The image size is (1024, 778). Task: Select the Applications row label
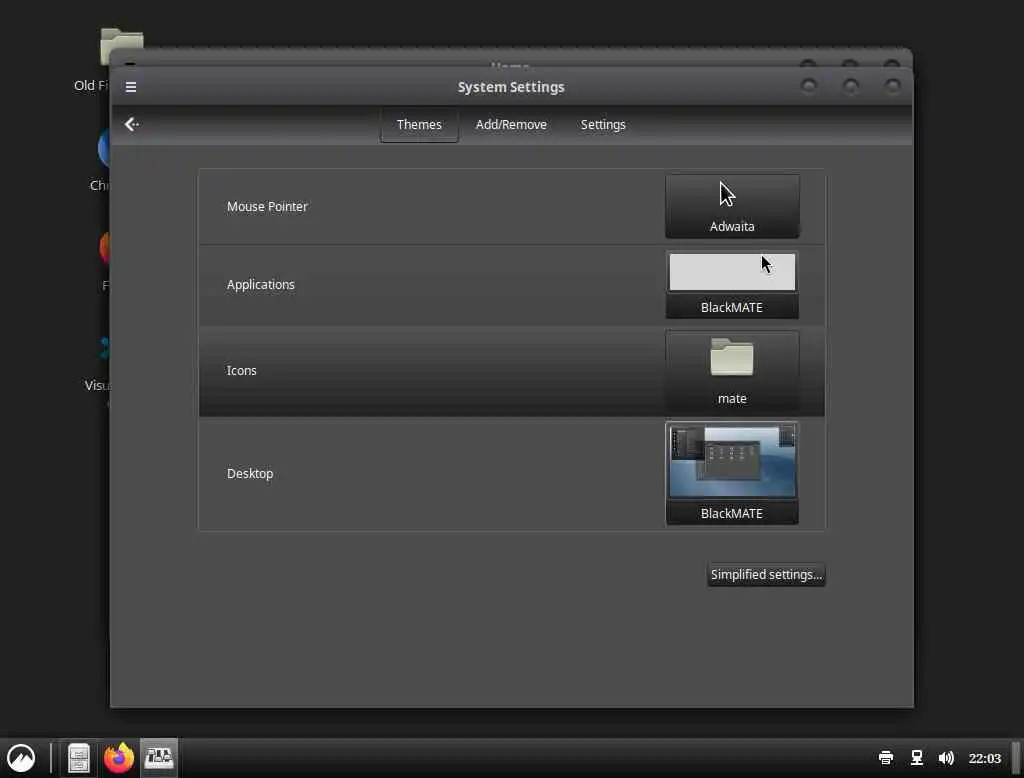coord(261,285)
